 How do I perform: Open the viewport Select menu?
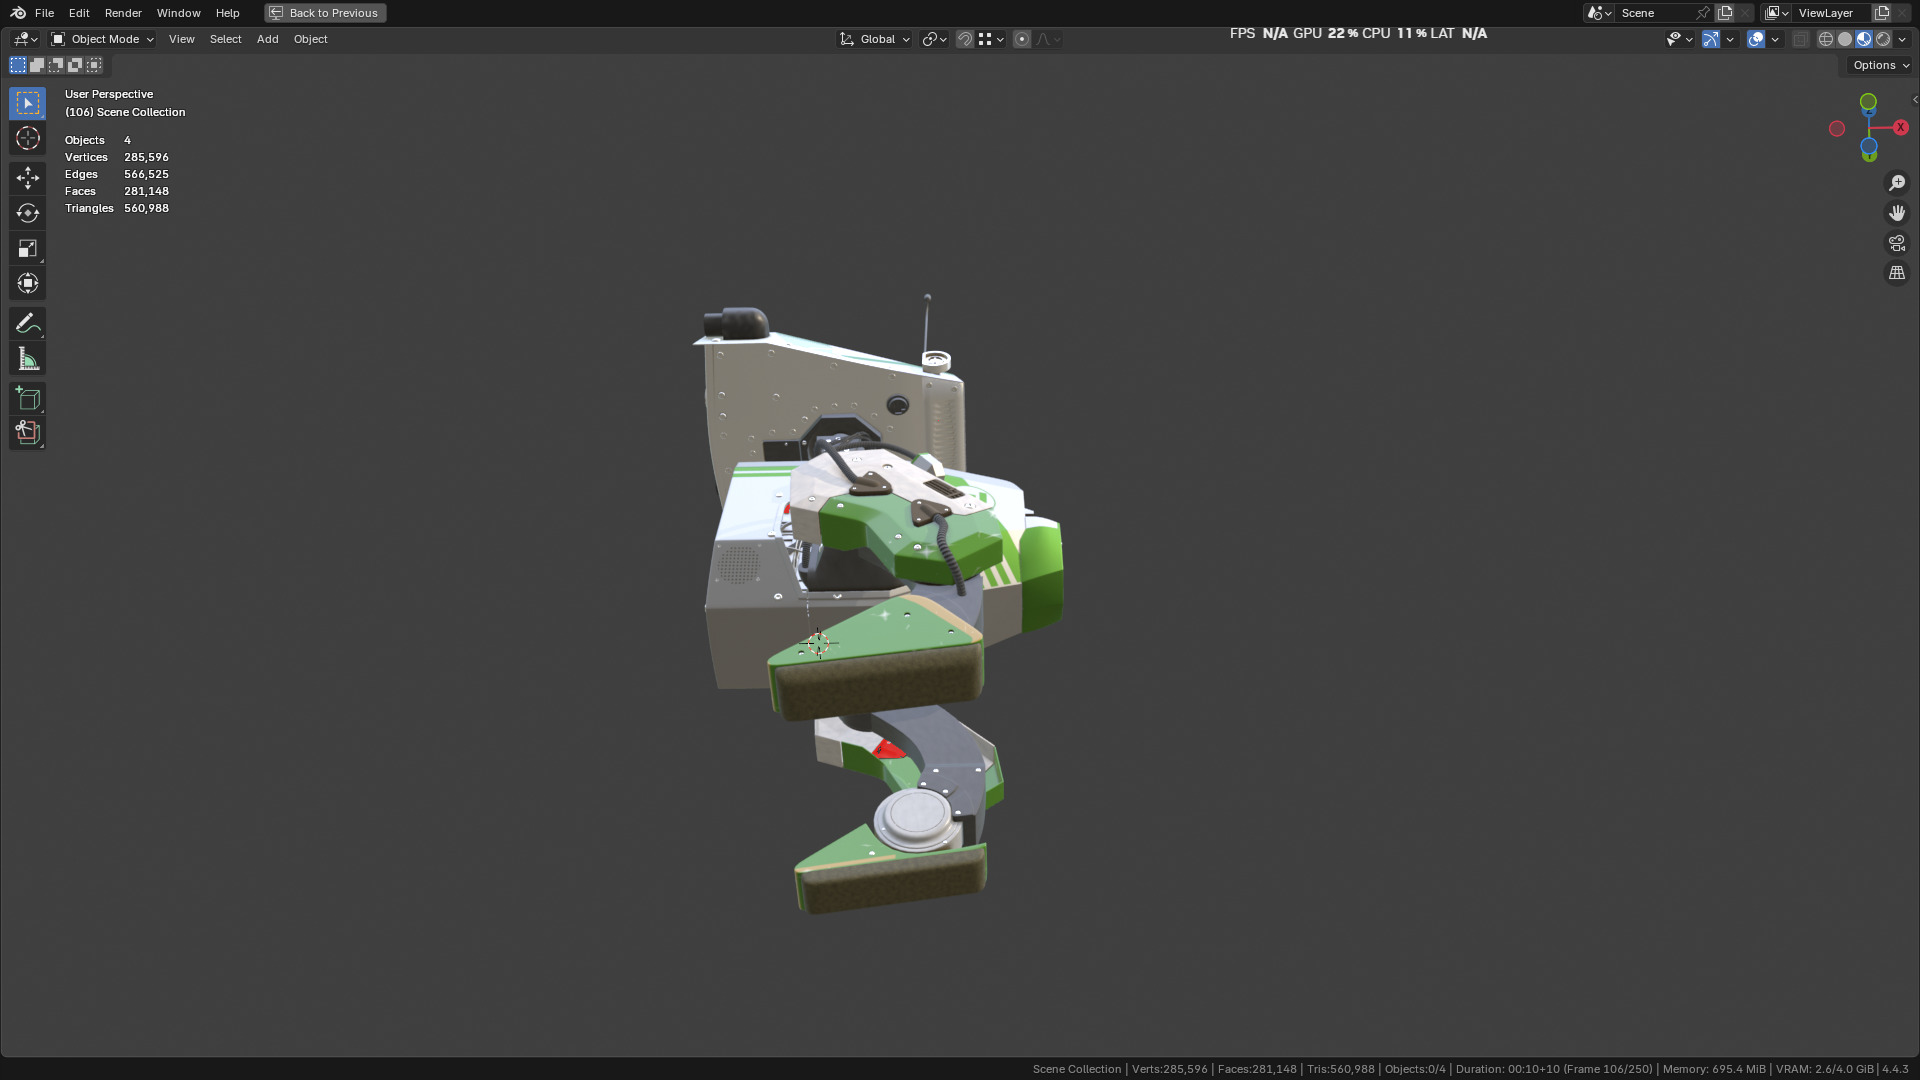tap(225, 39)
